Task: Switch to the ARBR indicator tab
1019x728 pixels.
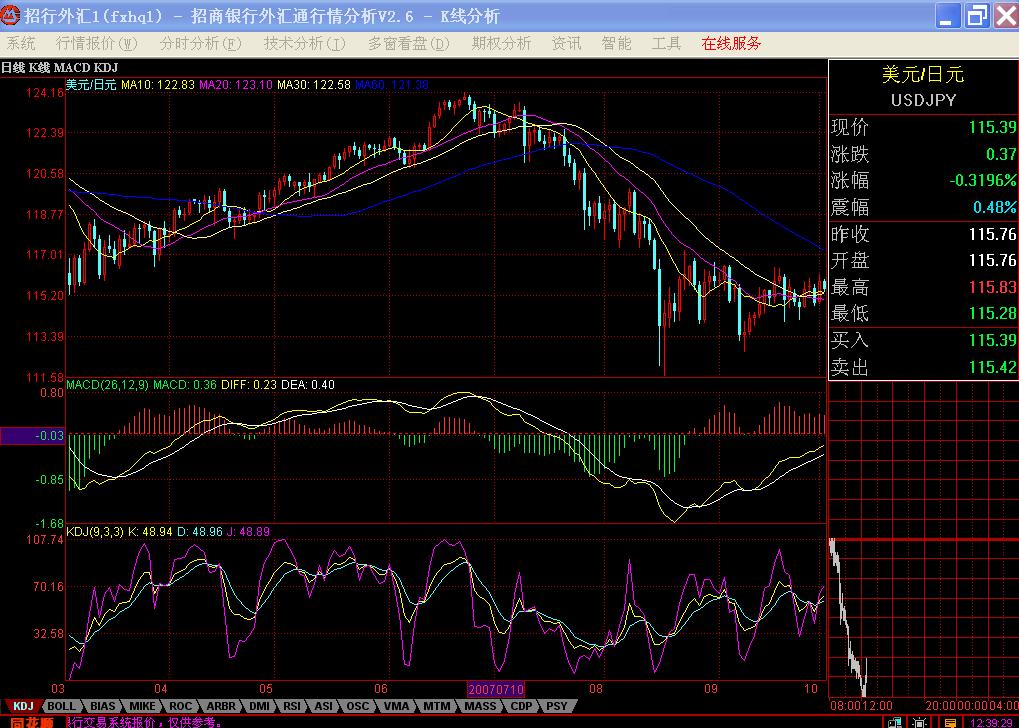Action: tap(221, 706)
